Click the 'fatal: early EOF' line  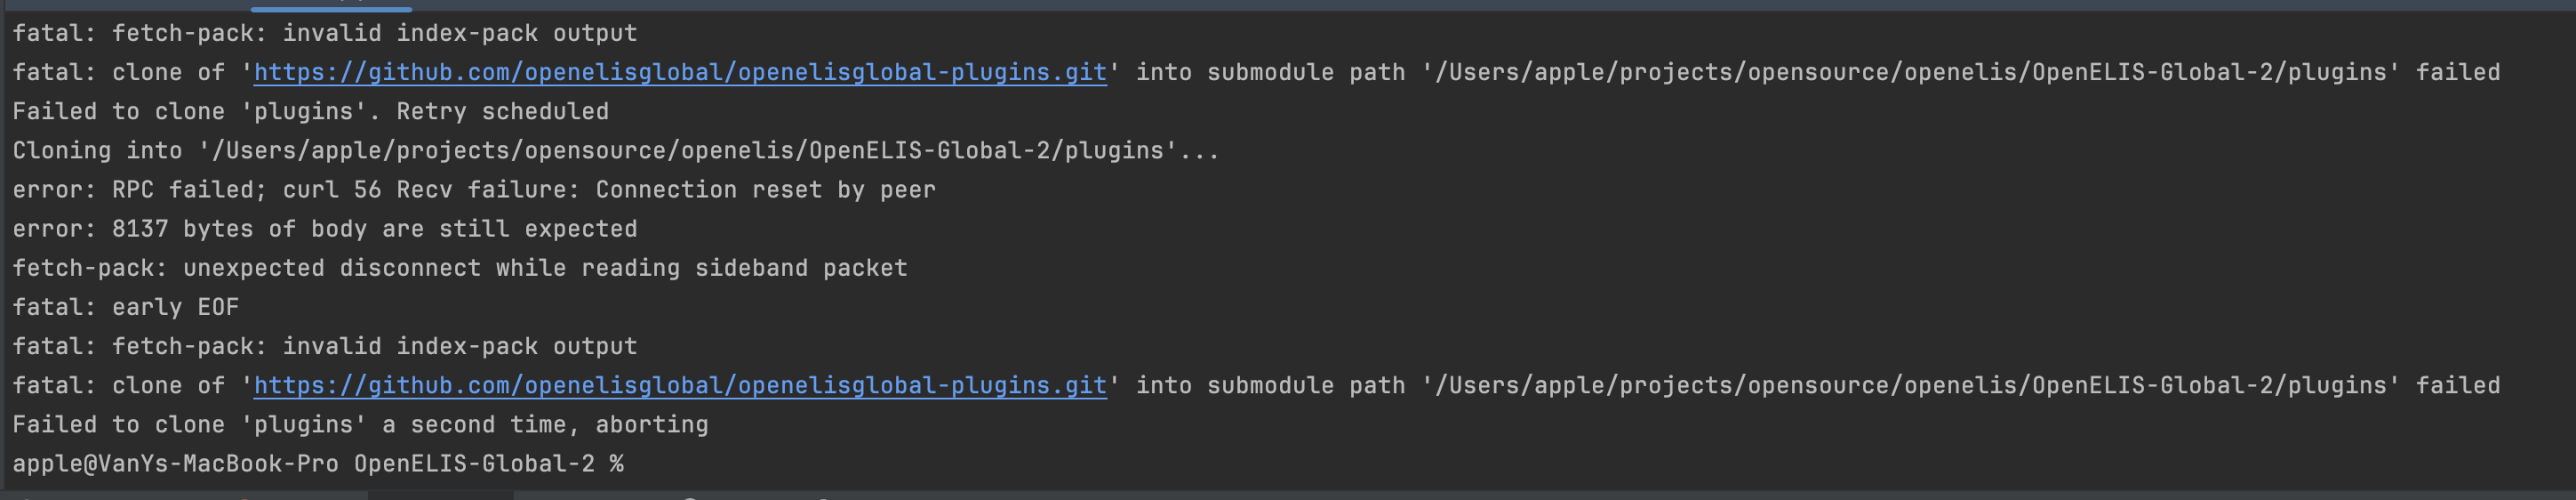click(x=126, y=307)
